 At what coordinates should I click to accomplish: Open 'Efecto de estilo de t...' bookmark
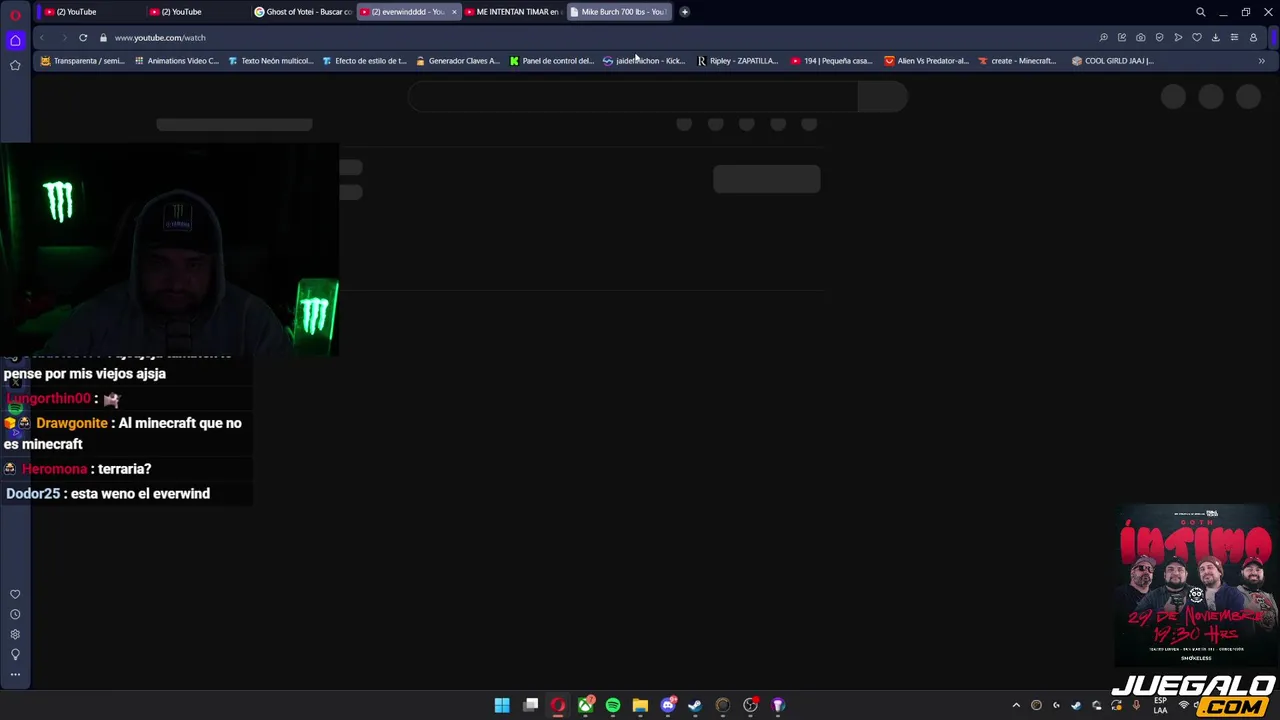point(364,61)
